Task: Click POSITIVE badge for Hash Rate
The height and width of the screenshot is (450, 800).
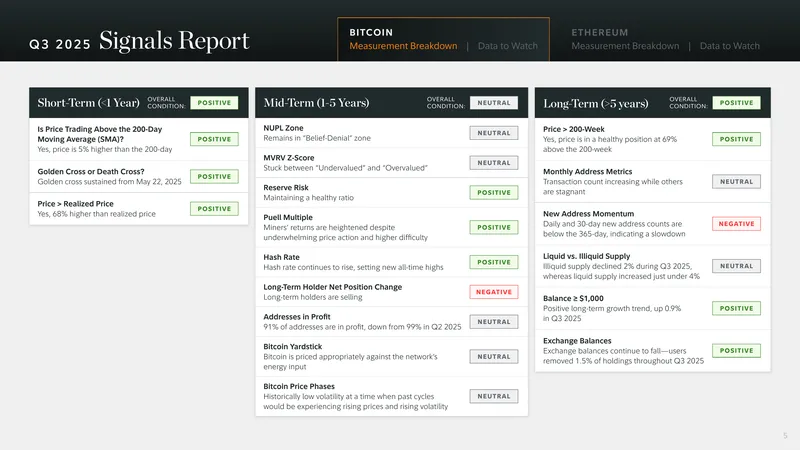Action: coord(494,262)
